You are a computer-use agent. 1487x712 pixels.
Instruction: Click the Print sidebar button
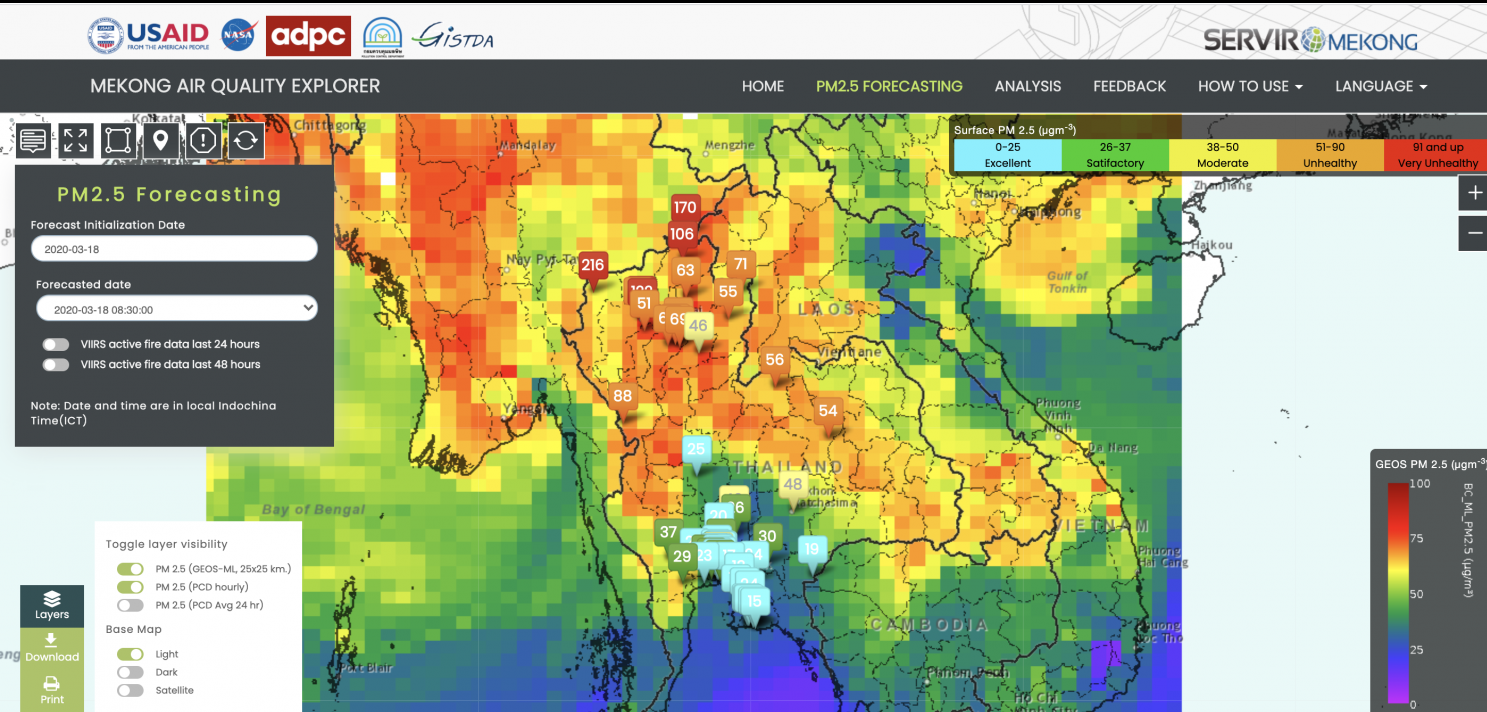click(x=52, y=690)
